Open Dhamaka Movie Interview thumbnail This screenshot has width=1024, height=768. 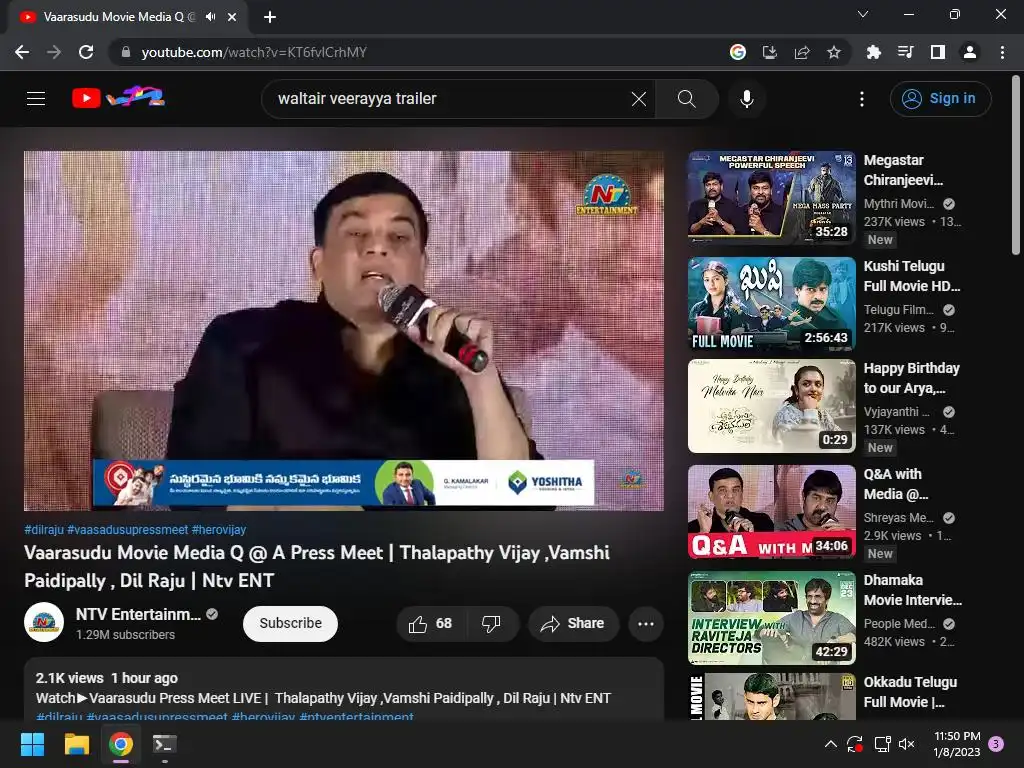(771, 618)
